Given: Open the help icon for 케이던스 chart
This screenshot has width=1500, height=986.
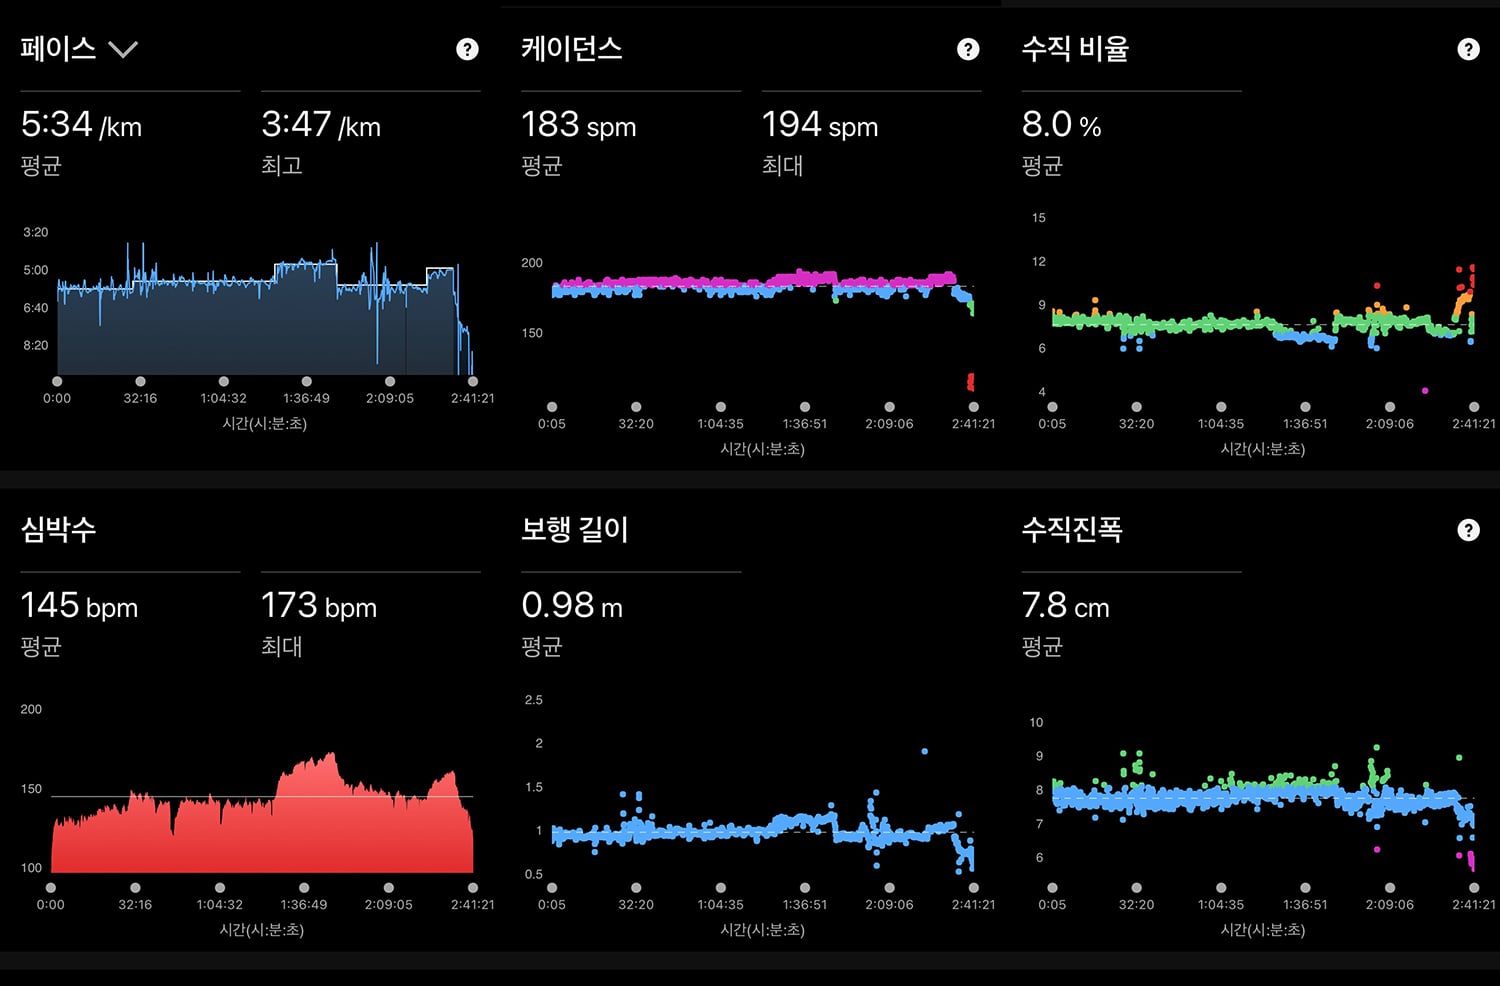Looking at the screenshot, I should pyautogui.click(x=968, y=49).
